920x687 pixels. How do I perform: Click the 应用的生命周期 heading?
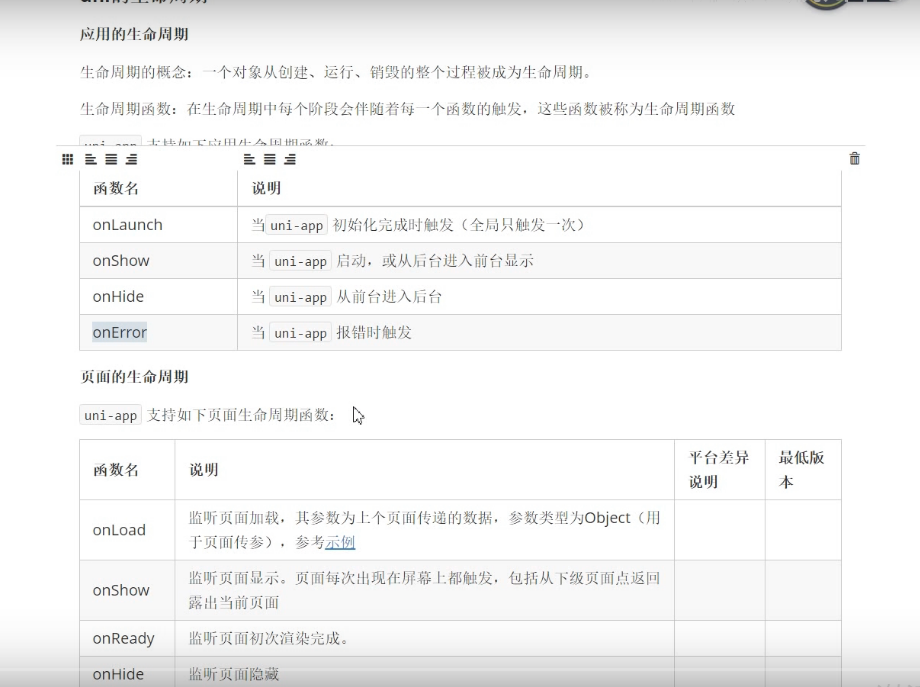(134, 35)
